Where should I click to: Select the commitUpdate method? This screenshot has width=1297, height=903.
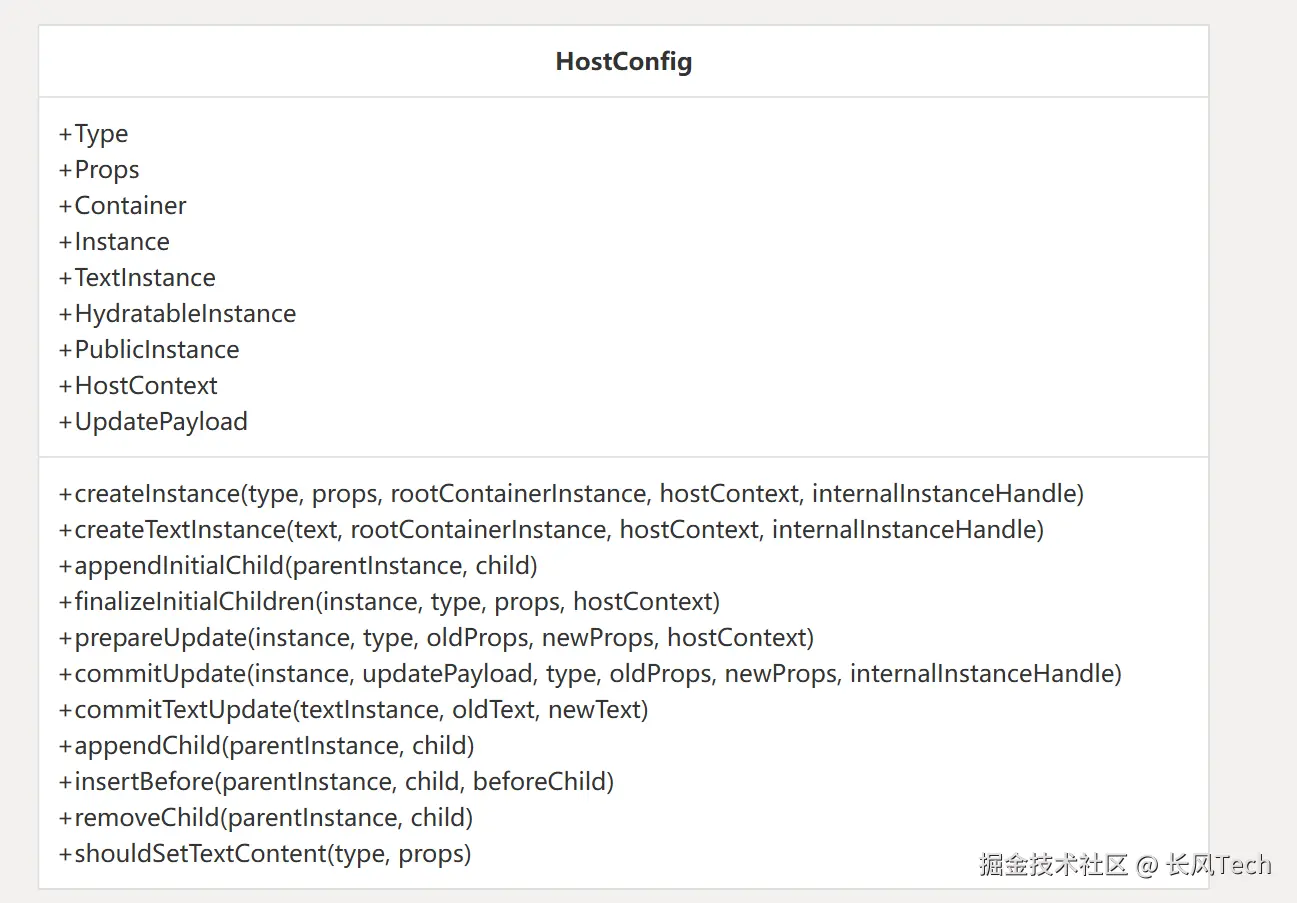590,674
